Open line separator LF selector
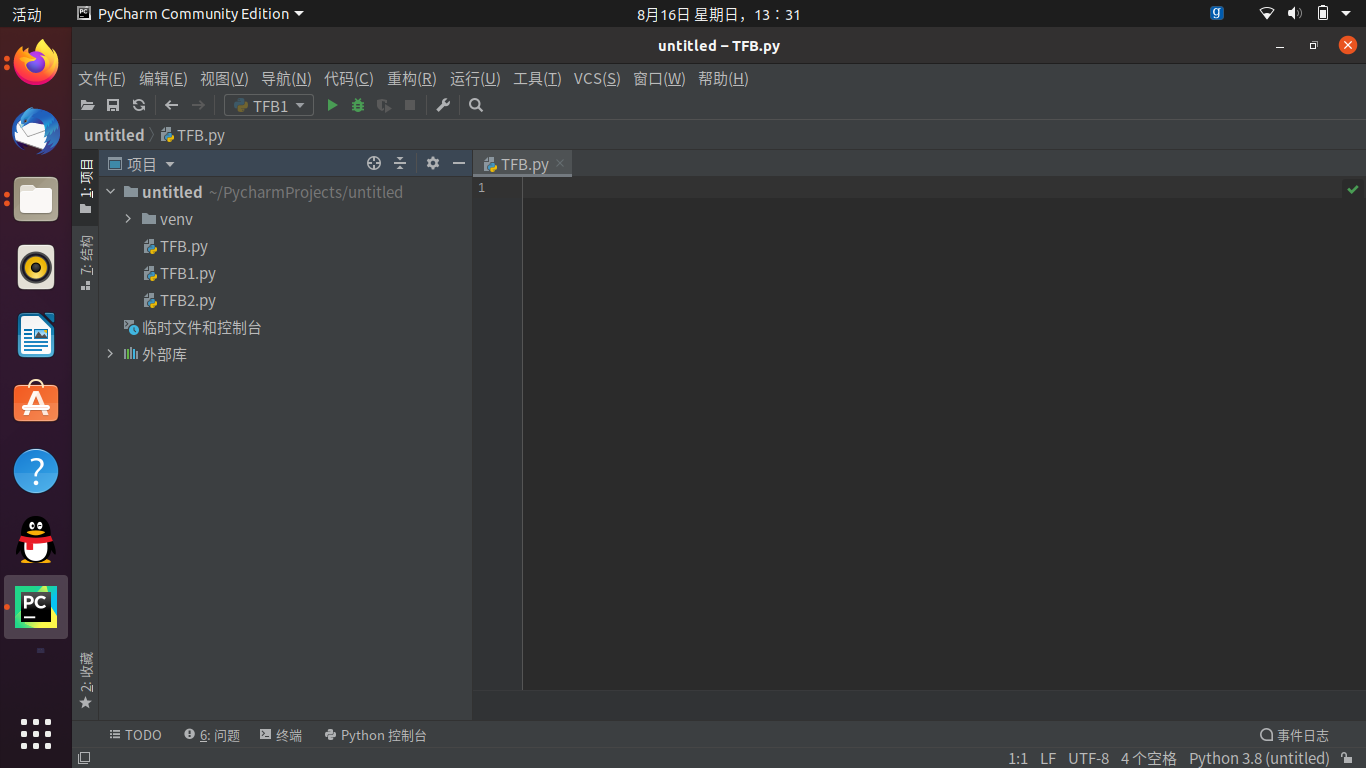Image resolution: width=1366 pixels, height=768 pixels. tap(1048, 758)
